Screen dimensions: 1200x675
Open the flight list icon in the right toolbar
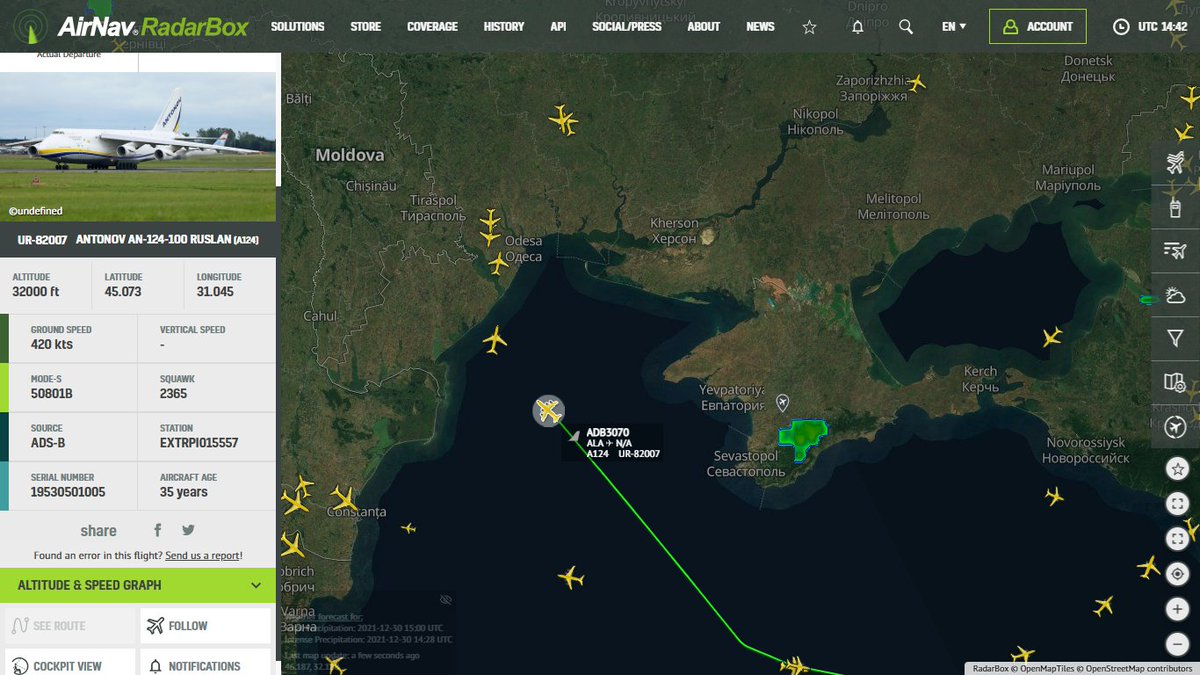coord(1175,251)
